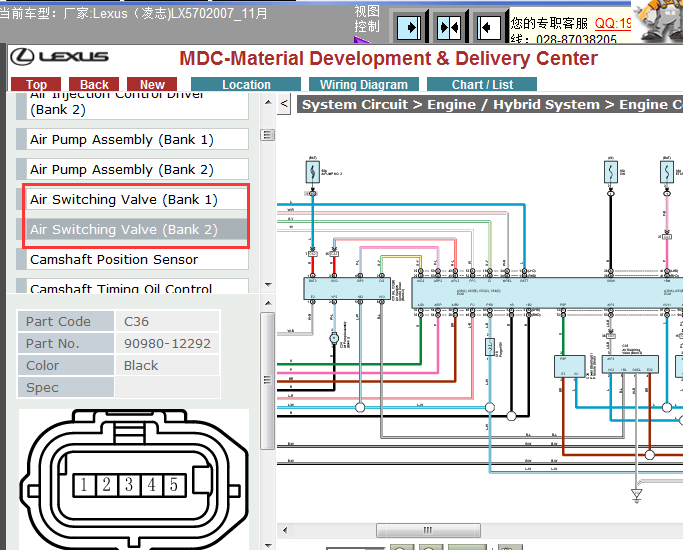Click the Part No. label cell
683x550 pixels.
[x=66, y=343]
